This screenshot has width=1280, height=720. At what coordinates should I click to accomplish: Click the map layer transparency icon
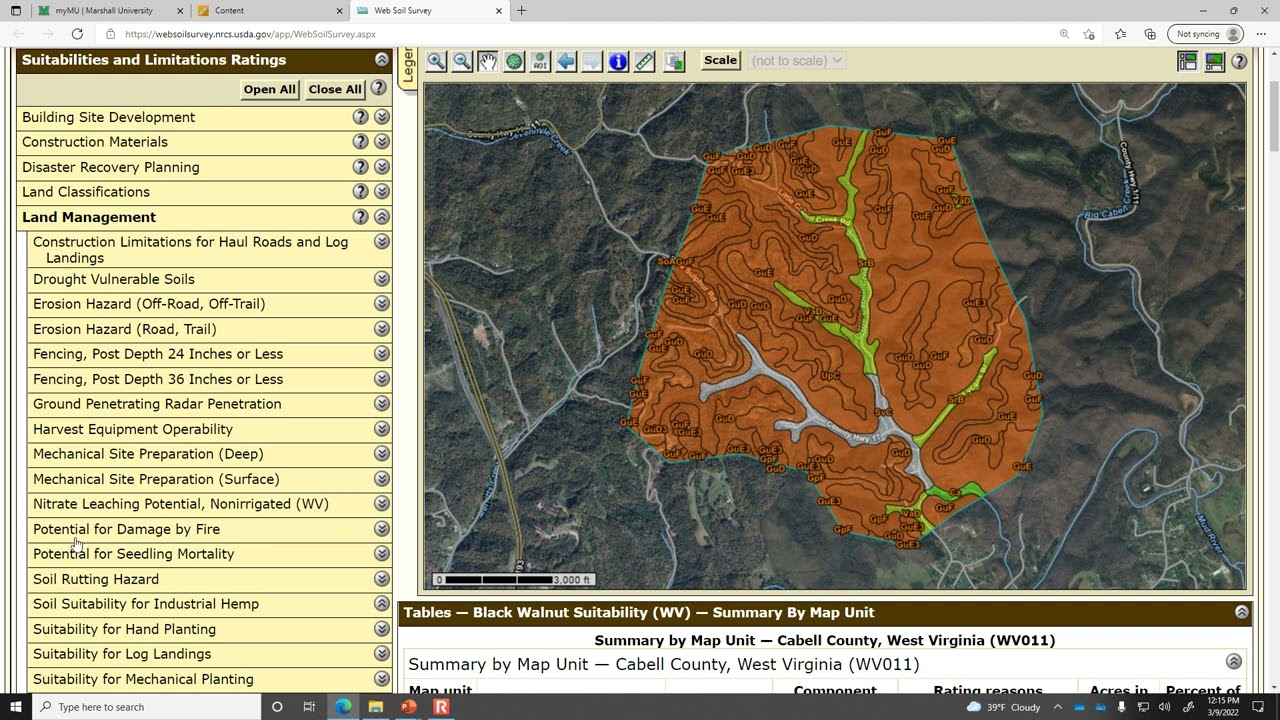pyautogui.click(x=674, y=61)
